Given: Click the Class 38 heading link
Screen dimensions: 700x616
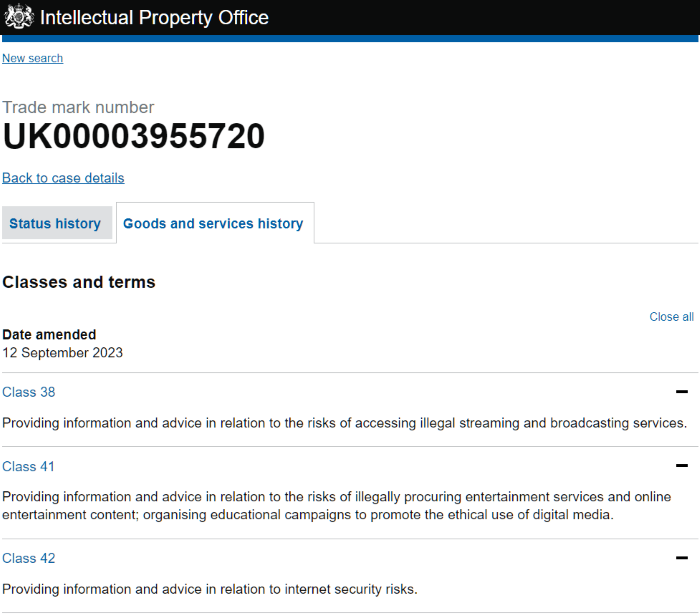Looking at the screenshot, I should point(28,392).
